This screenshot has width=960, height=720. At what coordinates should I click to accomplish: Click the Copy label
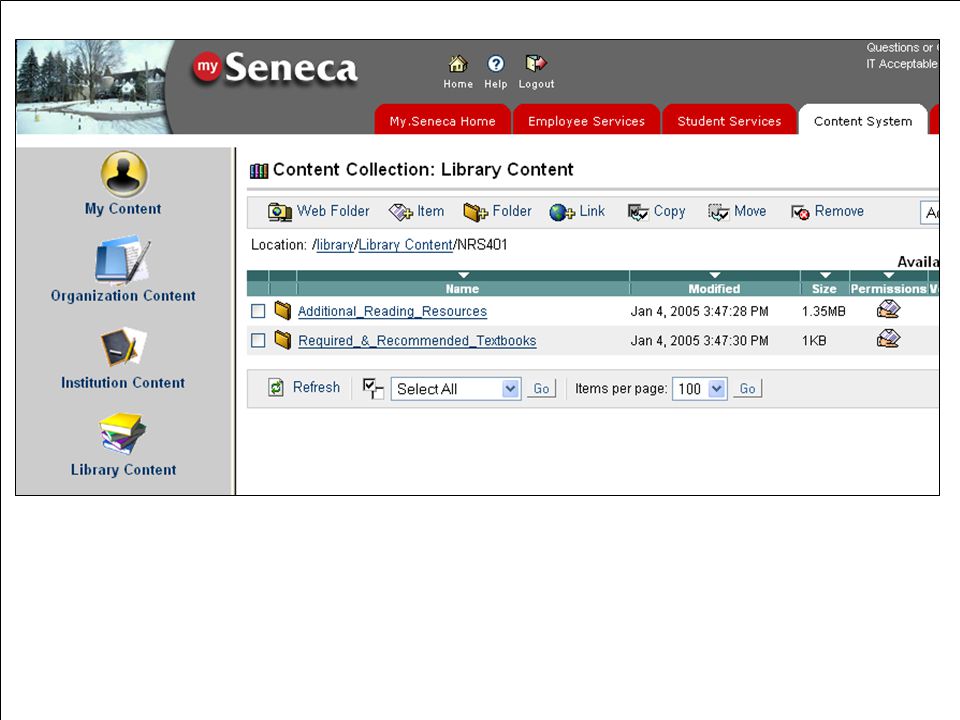[x=669, y=211]
